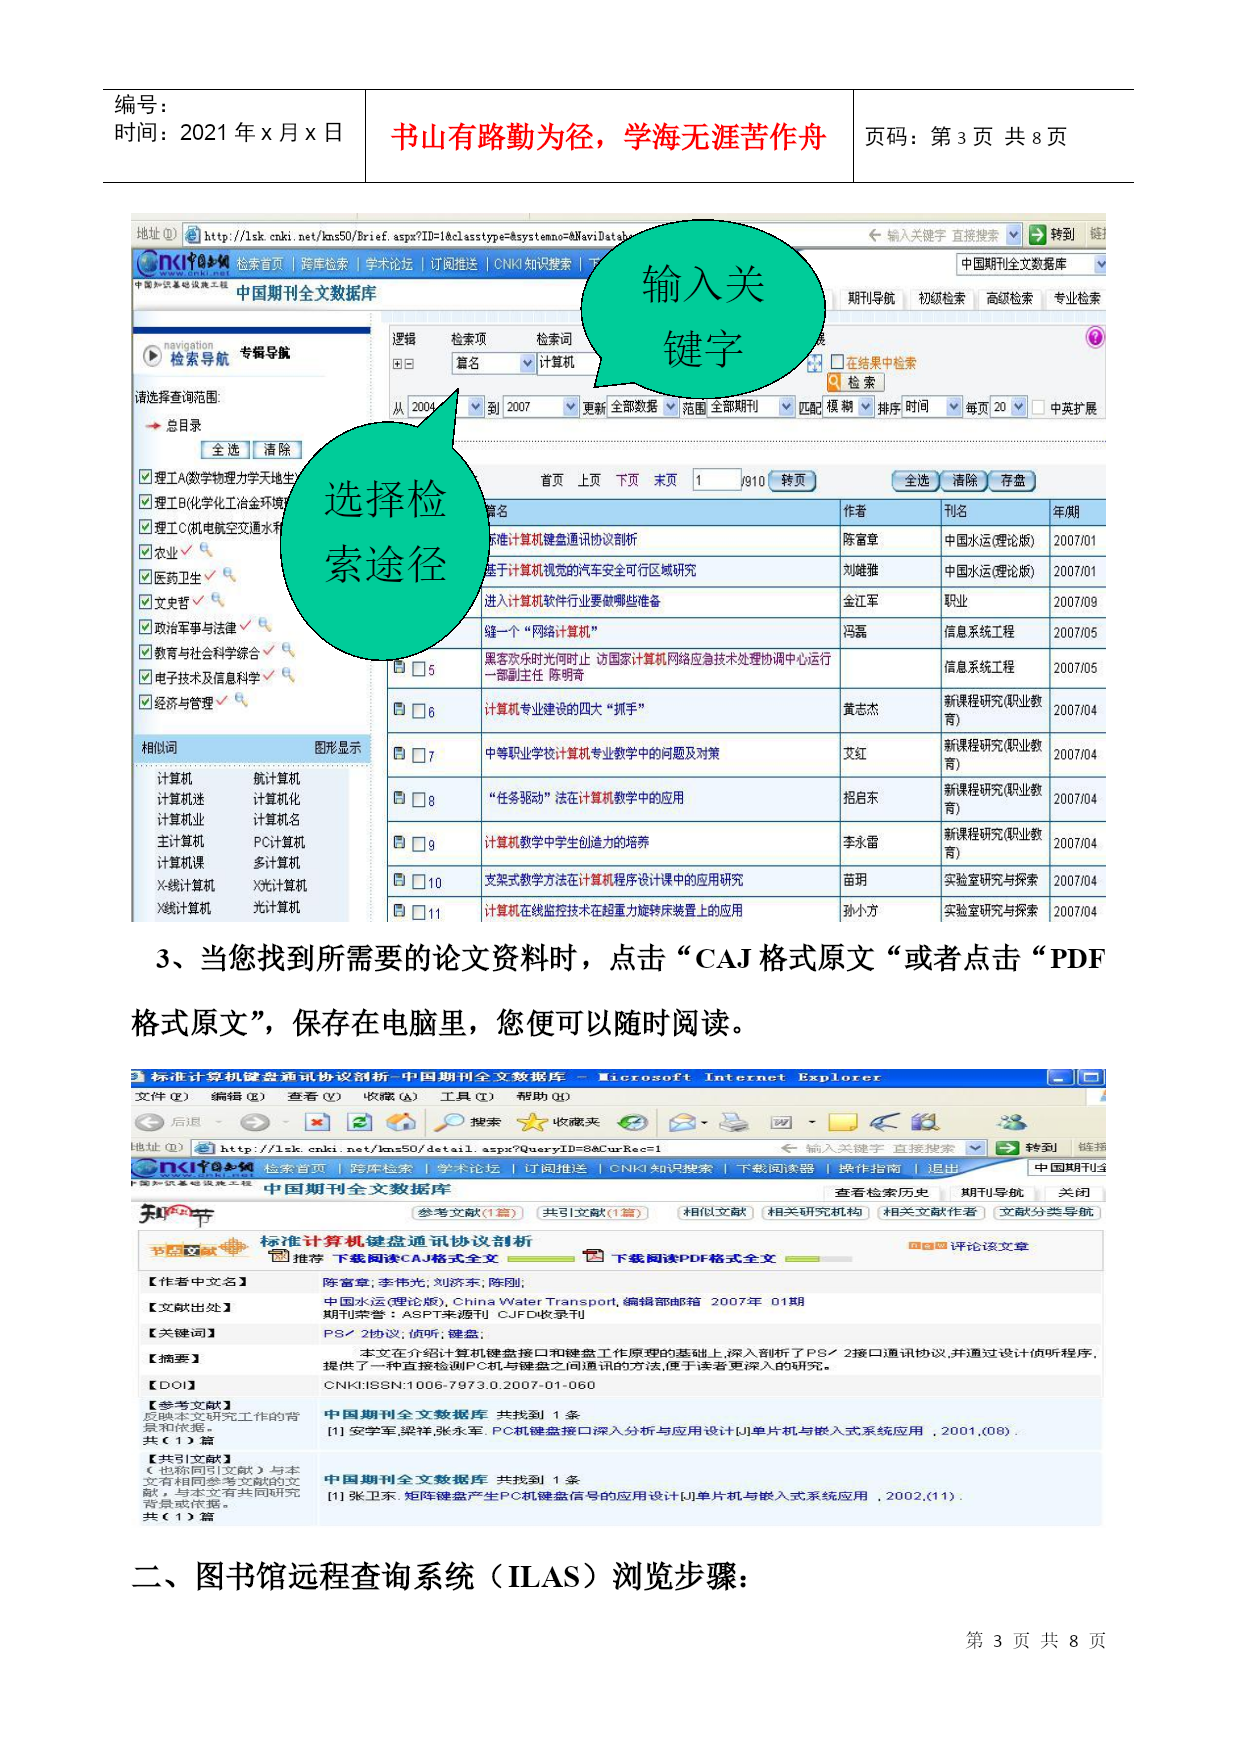
Task: Click the red Stop icon in IE toolbar
Action: (317, 1122)
